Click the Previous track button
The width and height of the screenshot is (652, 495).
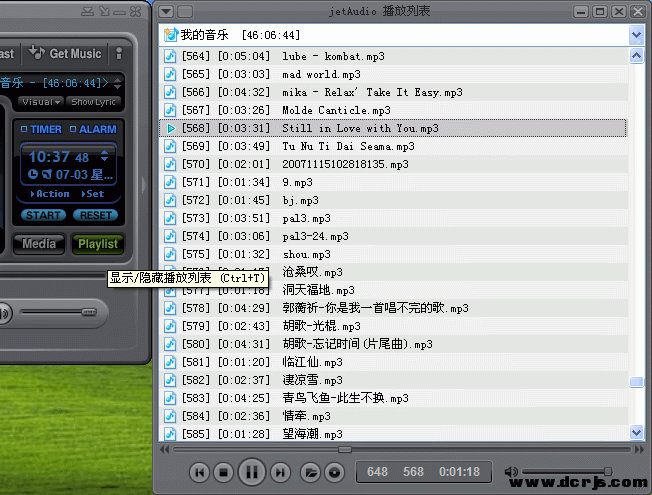[x=199, y=471]
